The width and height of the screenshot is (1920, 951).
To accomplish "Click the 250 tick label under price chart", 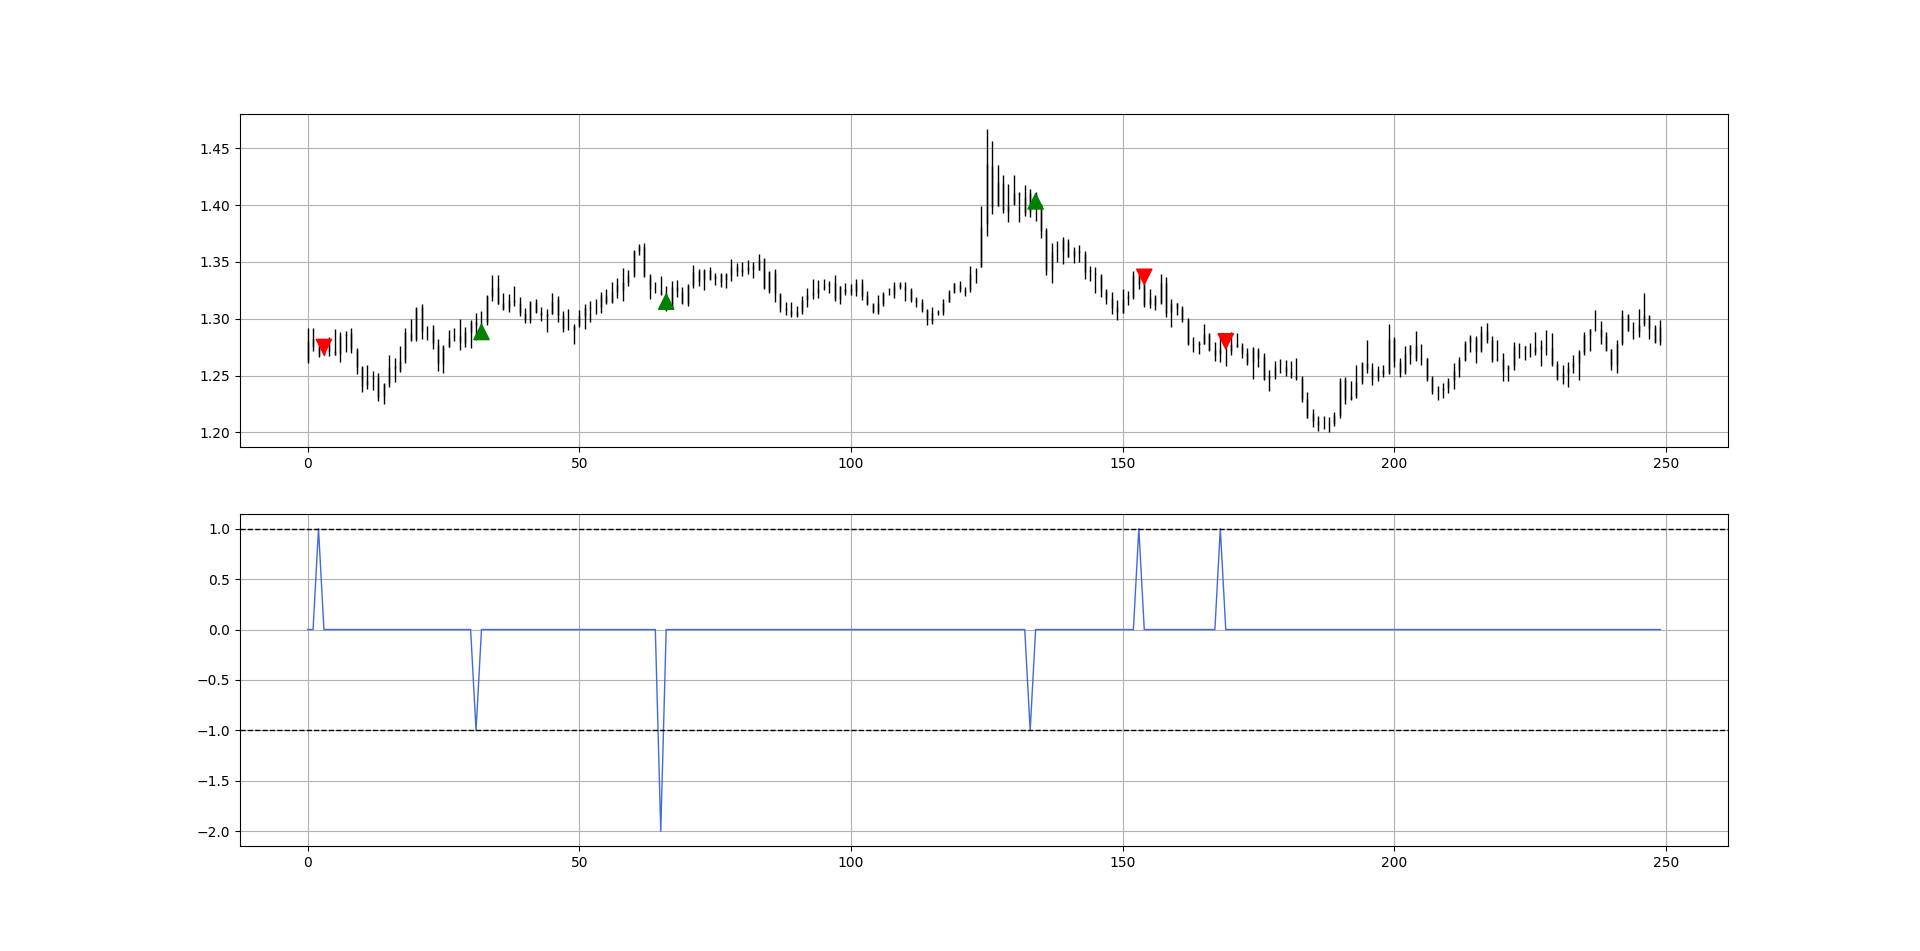I will (x=1666, y=463).
